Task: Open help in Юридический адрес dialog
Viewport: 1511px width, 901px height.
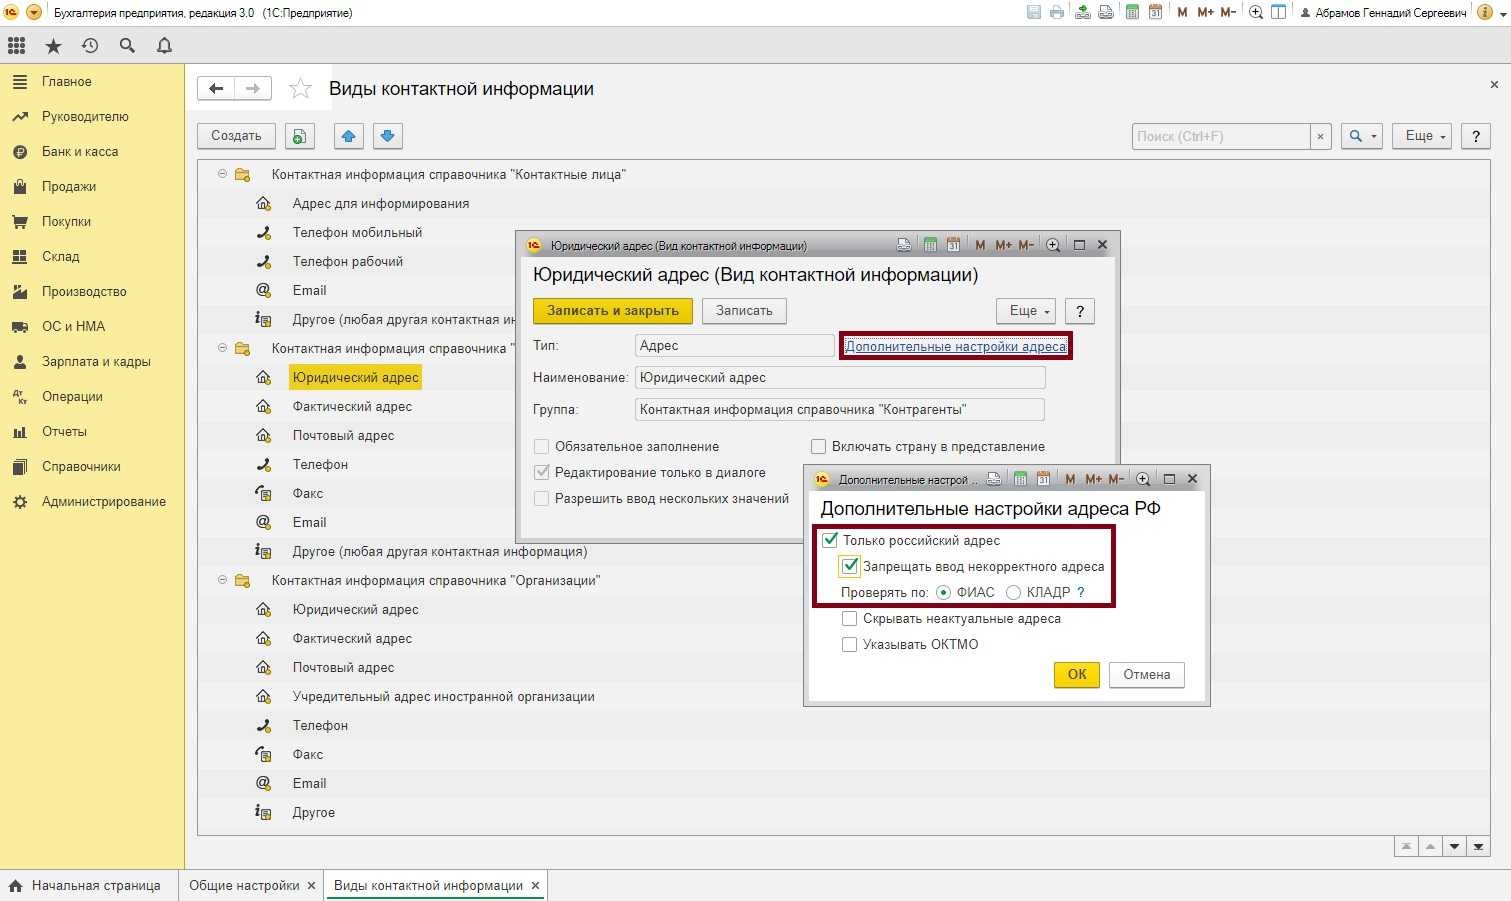Action: 1080,311
